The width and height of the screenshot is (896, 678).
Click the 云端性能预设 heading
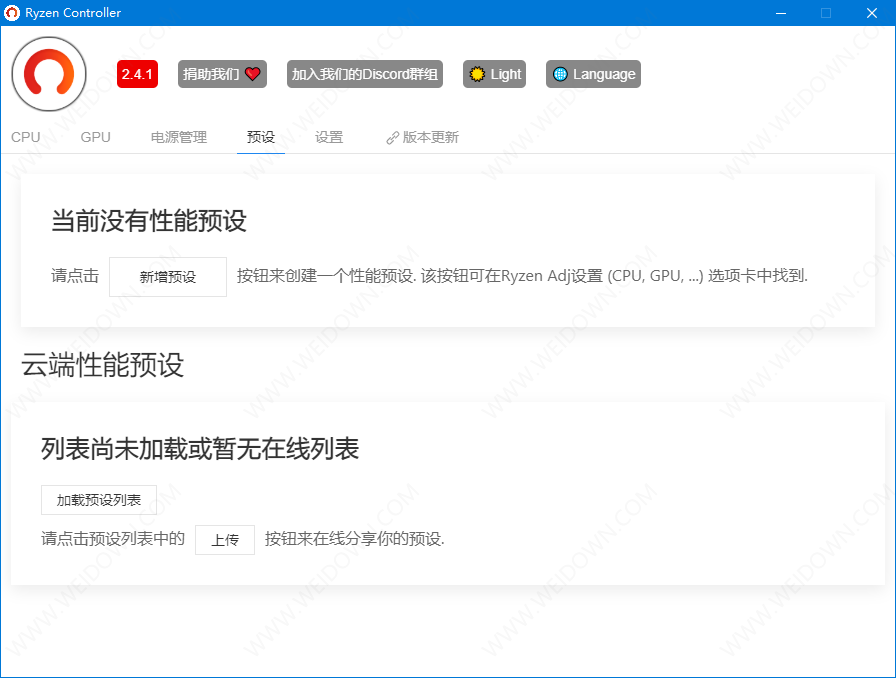(x=103, y=365)
